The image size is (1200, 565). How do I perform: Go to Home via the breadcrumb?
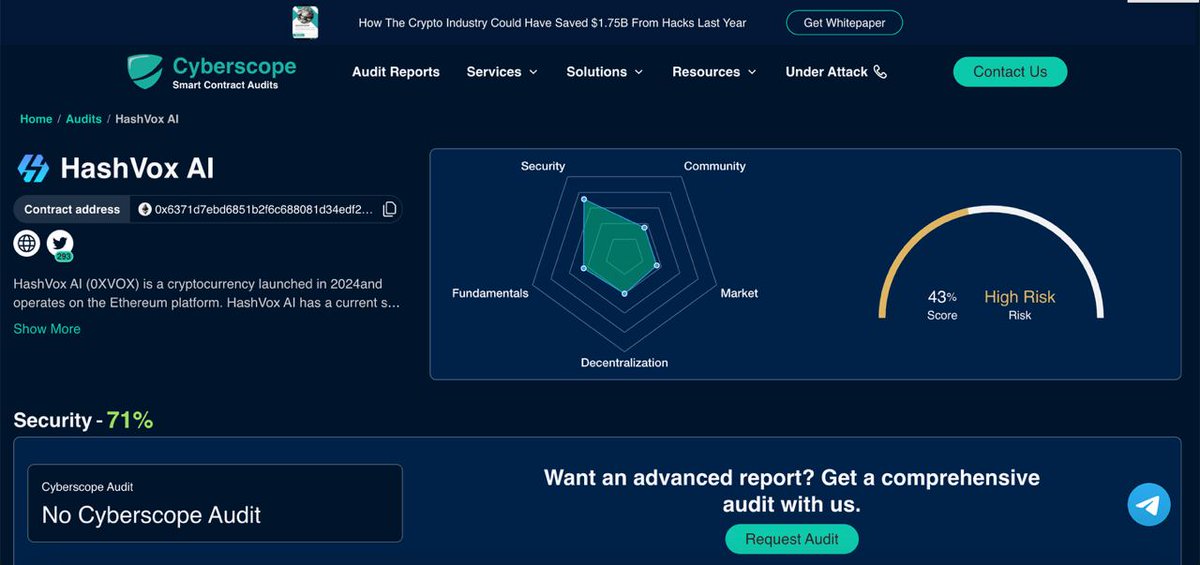coord(36,119)
